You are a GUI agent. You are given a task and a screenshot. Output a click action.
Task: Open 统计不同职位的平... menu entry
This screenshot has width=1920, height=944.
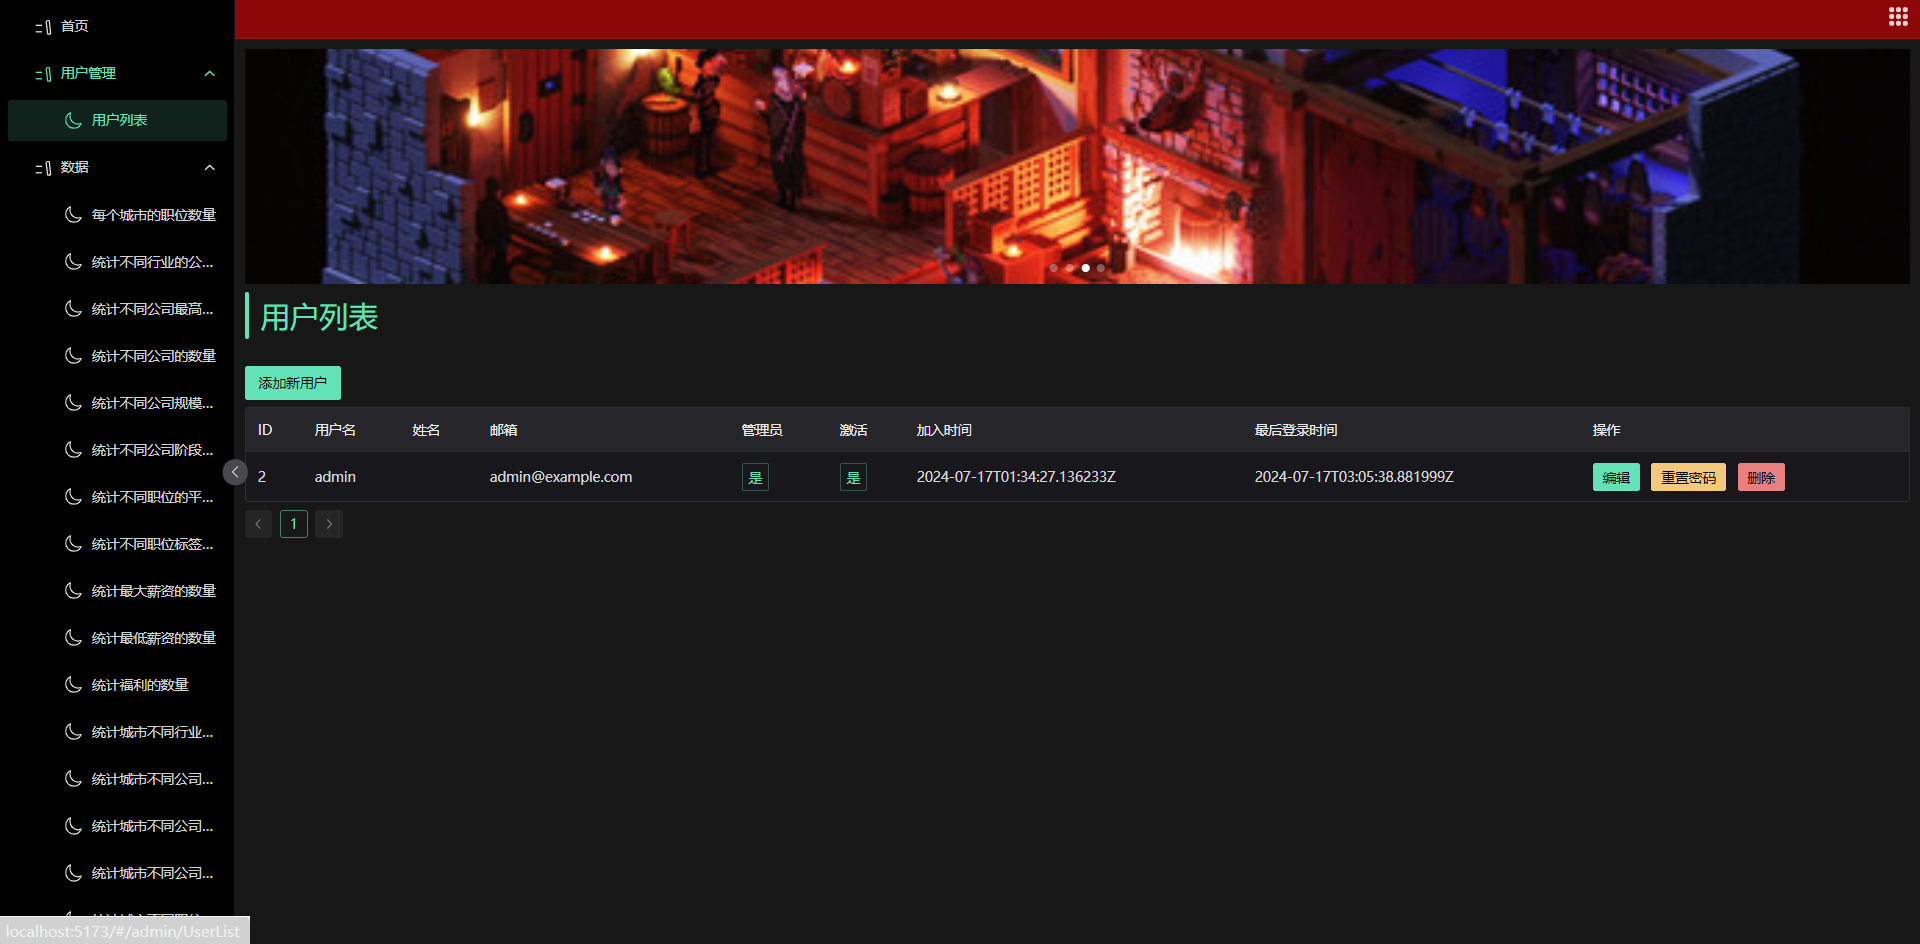[117, 497]
